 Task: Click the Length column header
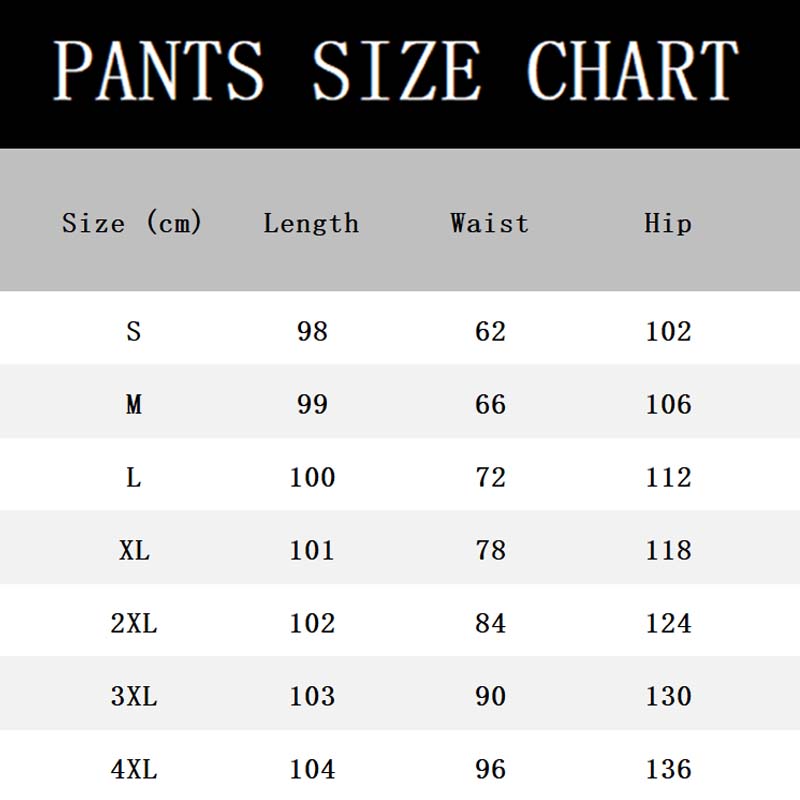point(311,223)
